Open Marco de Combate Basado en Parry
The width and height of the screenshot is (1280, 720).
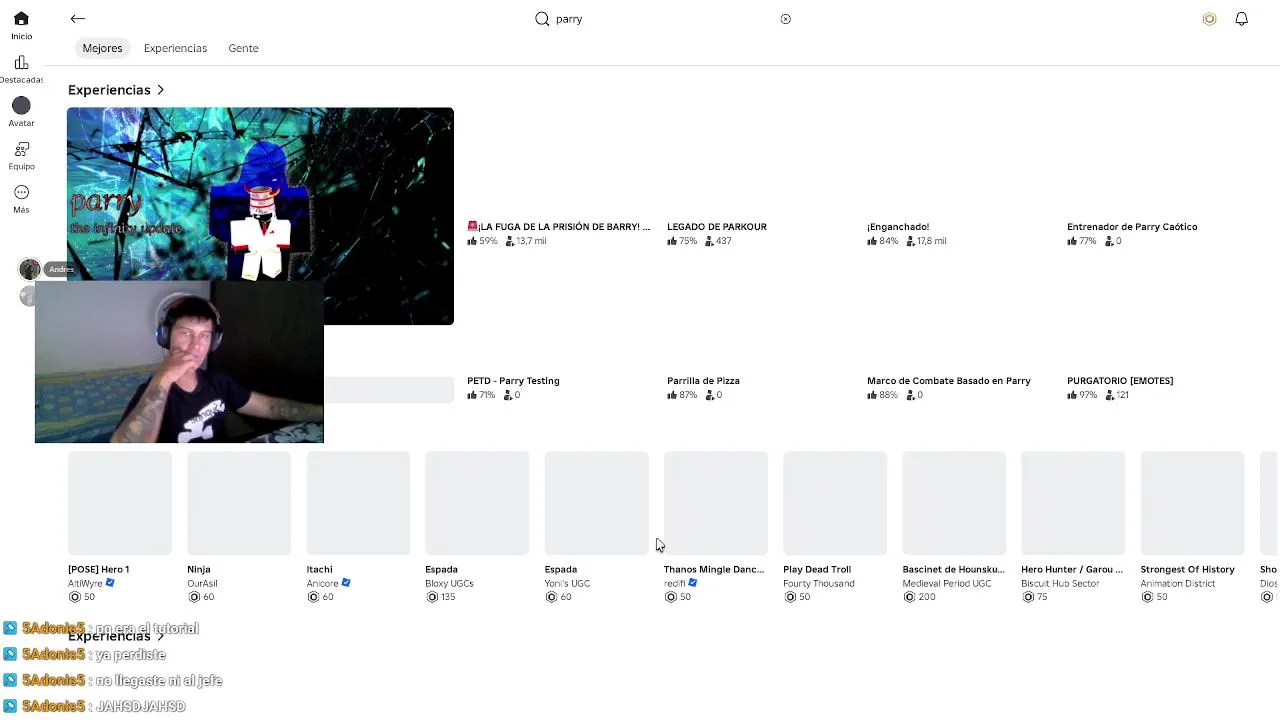pyautogui.click(x=949, y=381)
